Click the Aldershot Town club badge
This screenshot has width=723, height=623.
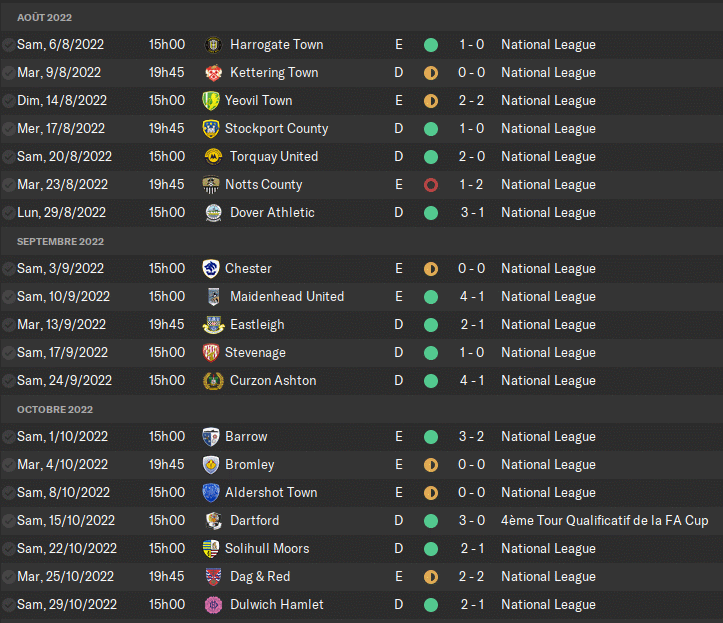(210, 493)
